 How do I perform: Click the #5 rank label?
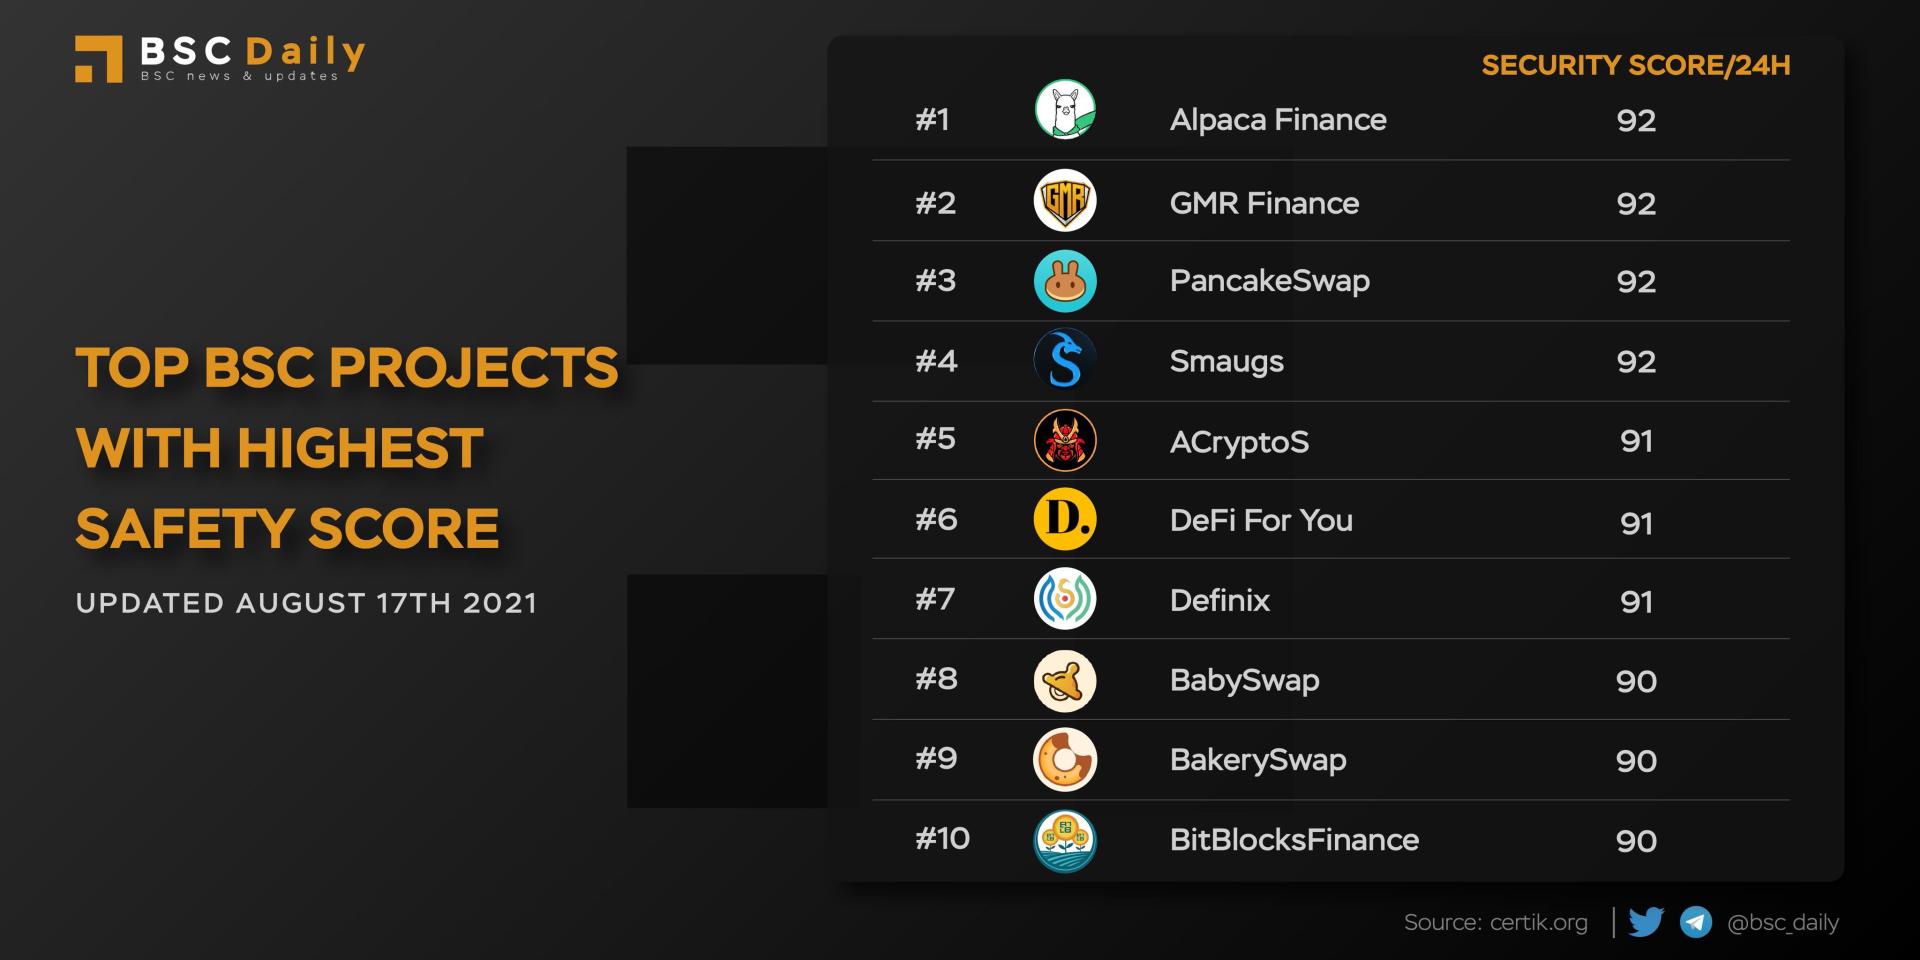[x=935, y=439]
